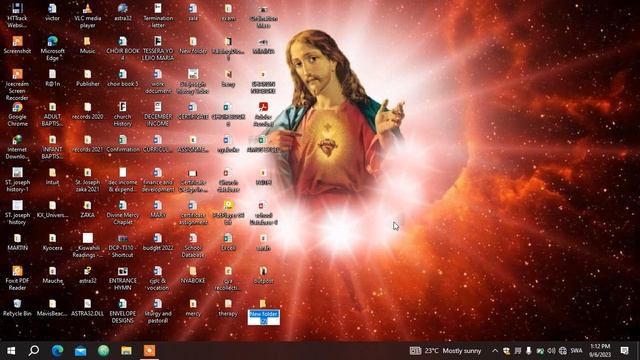This screenshot has height=360, width=640.
Task: Select the dec income & expend... file
Action: pyautogui.click(x=122, y=180)
